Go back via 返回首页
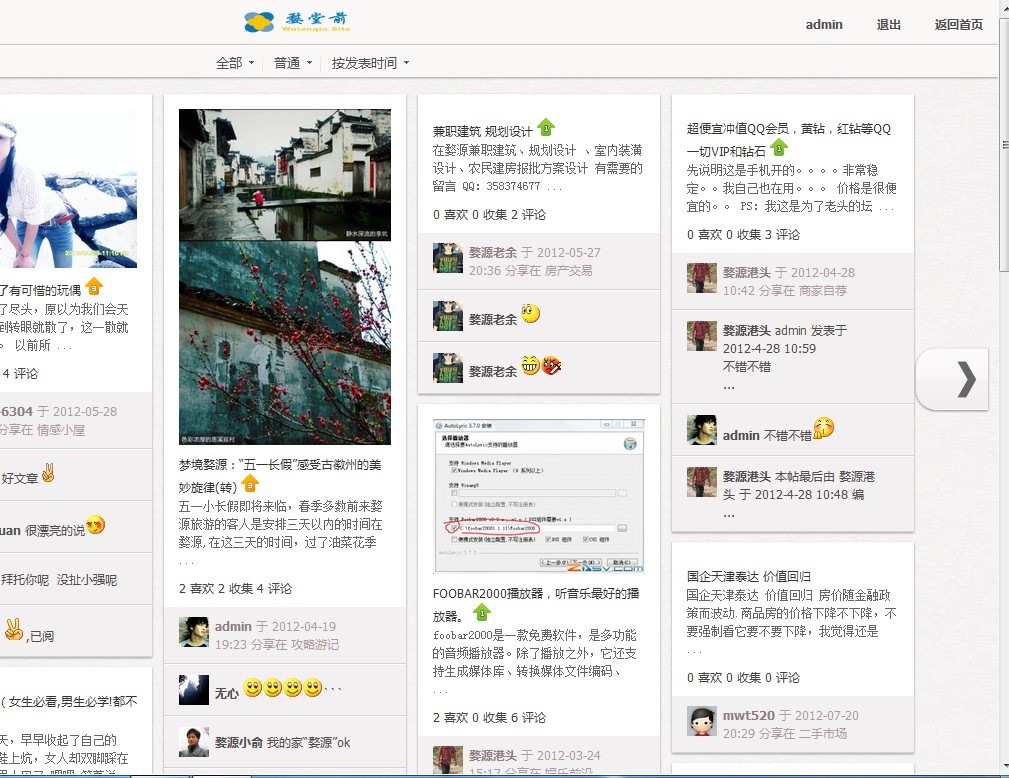Screen dimensions: 1009x778 [x=958, y=24]
